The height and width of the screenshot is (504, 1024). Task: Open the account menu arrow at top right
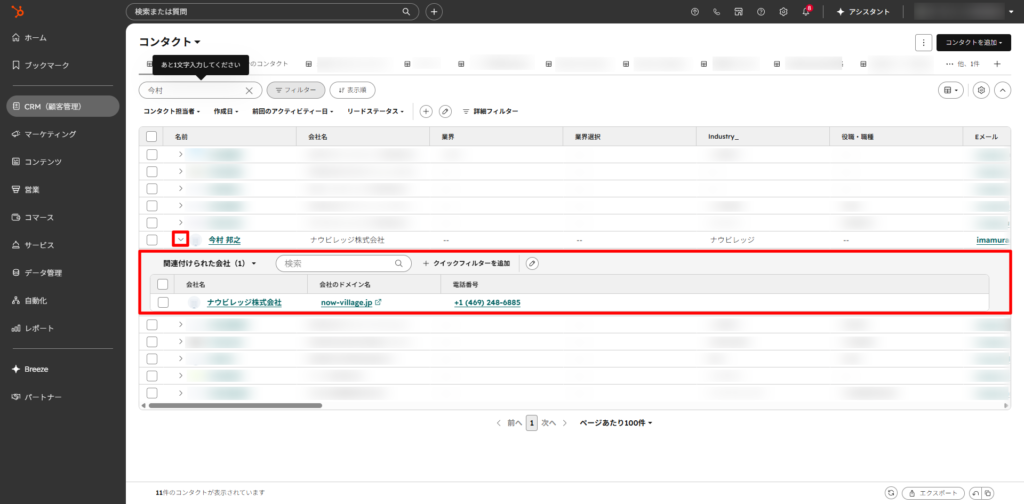pyautogui.click(x=1010, y=12)
